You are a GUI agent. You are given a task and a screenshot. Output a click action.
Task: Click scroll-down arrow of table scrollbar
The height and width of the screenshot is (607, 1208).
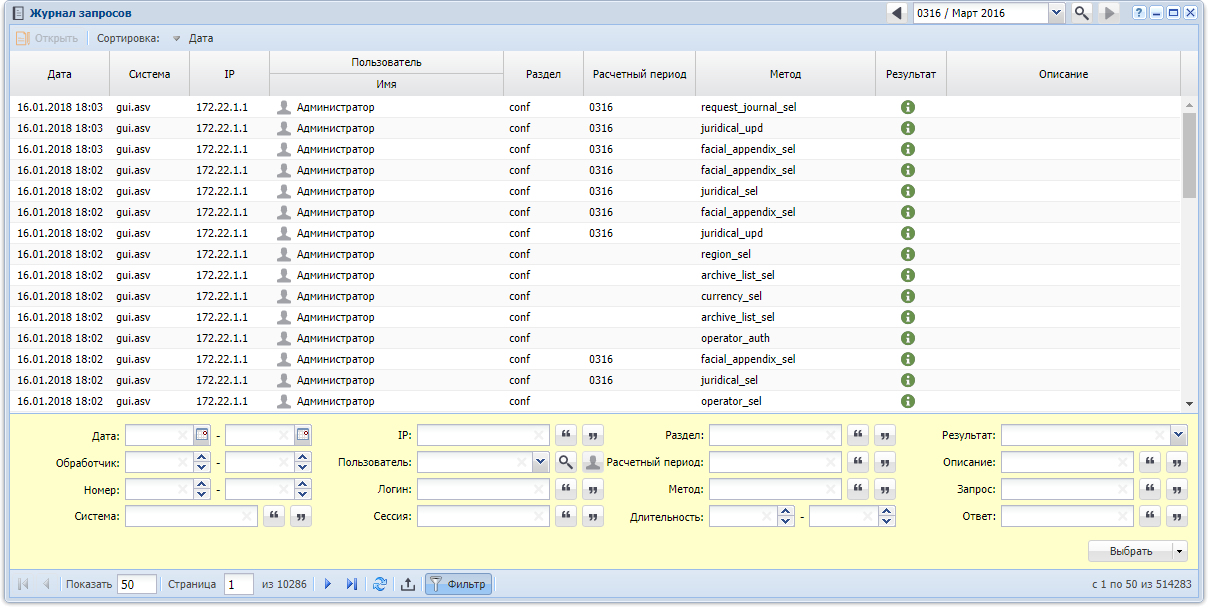1189,402
